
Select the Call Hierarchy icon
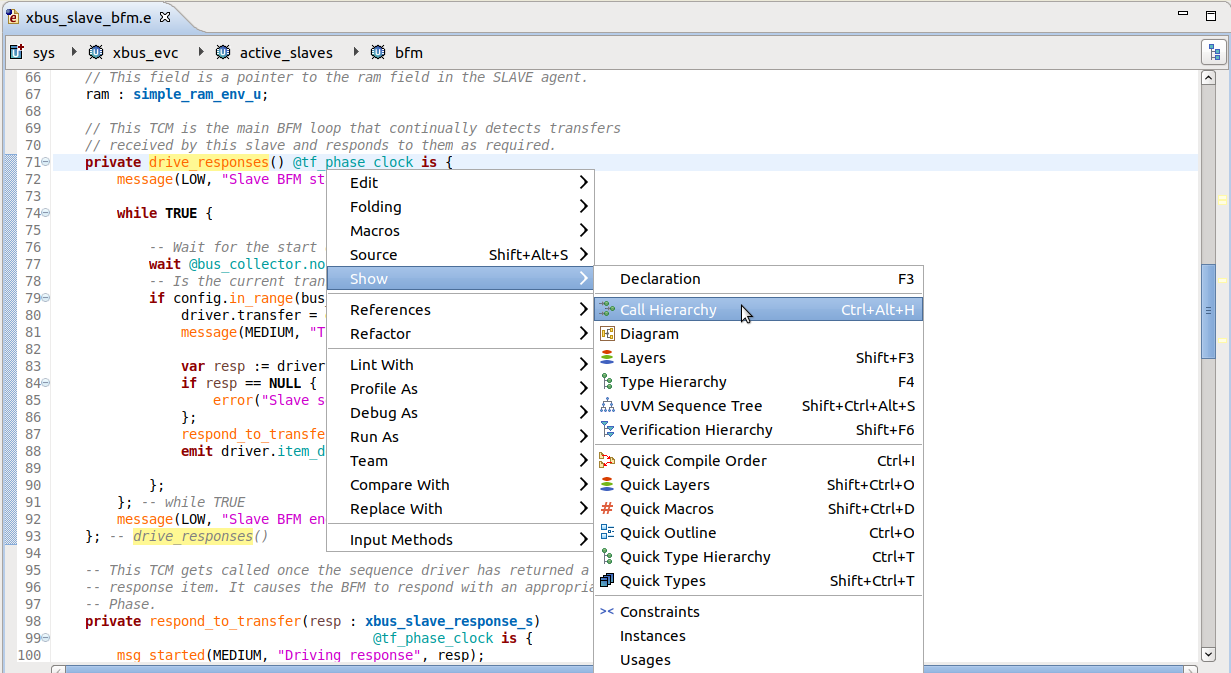[x=607, y=310]
